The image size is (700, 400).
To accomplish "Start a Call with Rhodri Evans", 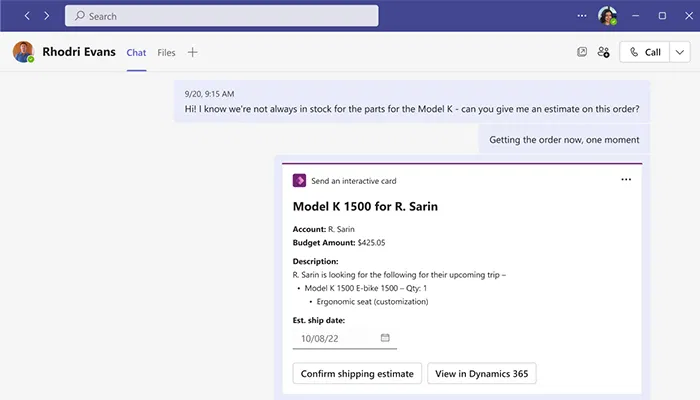I will point(644,52).
